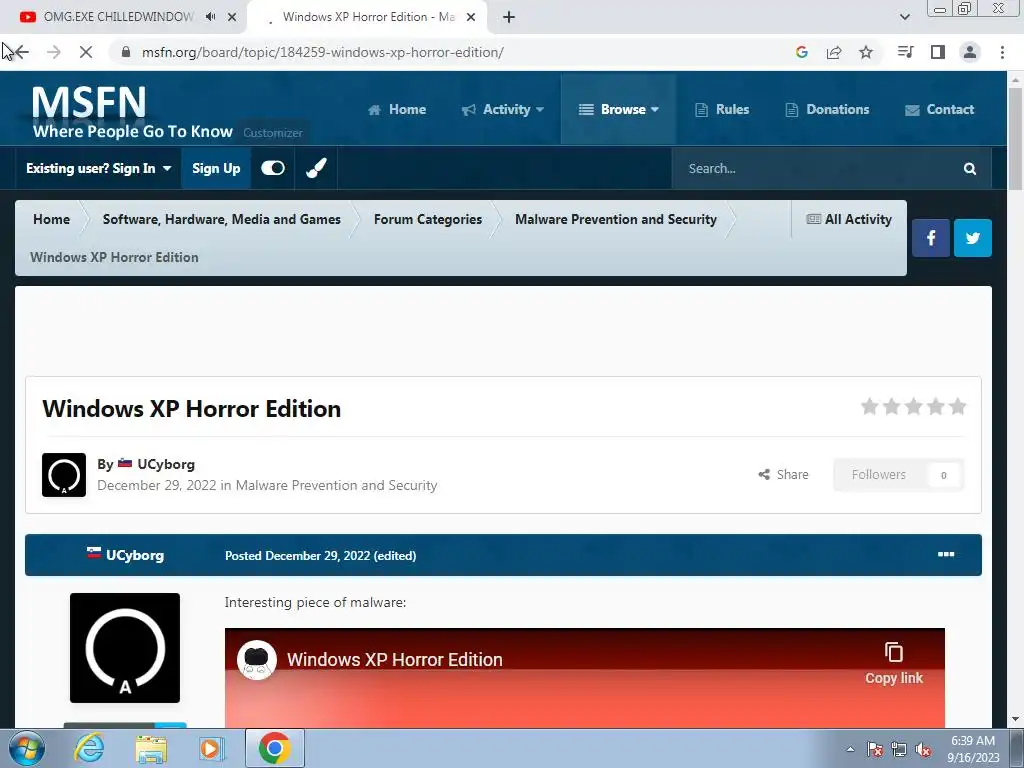Screen dimensions: 1024x768
Task: Click Copy link icon on video
Action: point(893,664)
